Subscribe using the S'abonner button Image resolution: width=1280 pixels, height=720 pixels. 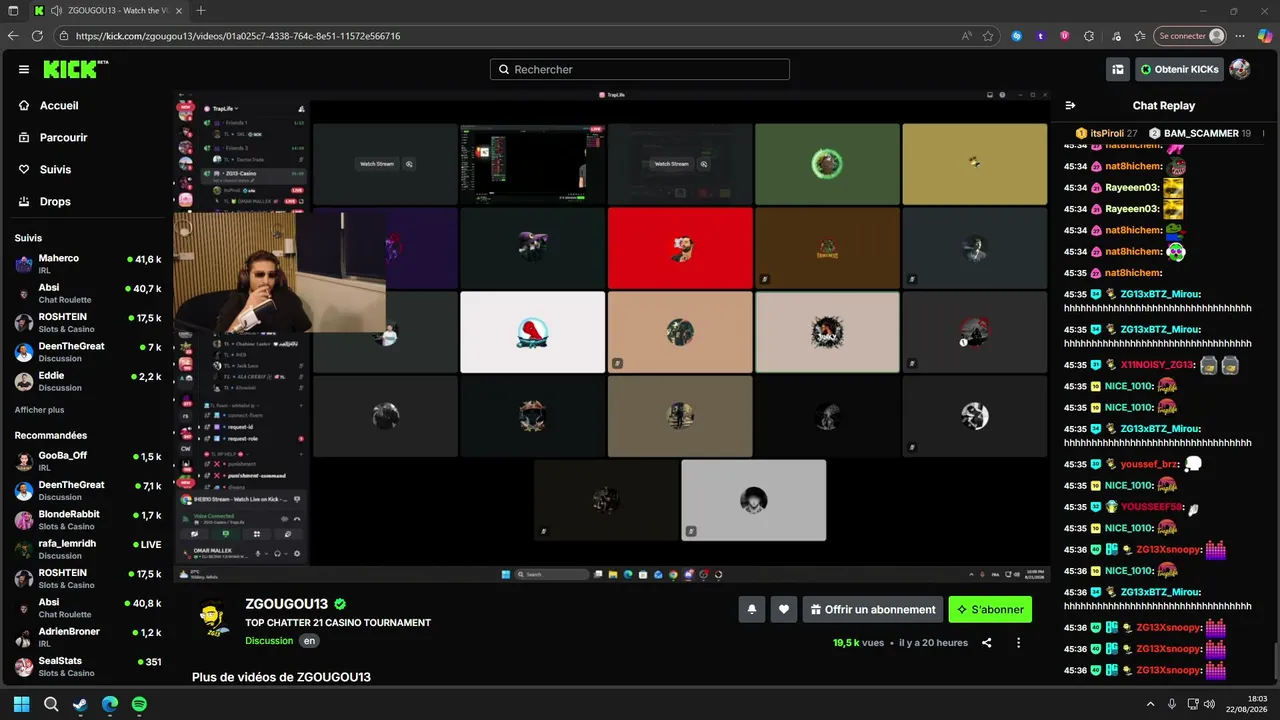tap(990, 609)
